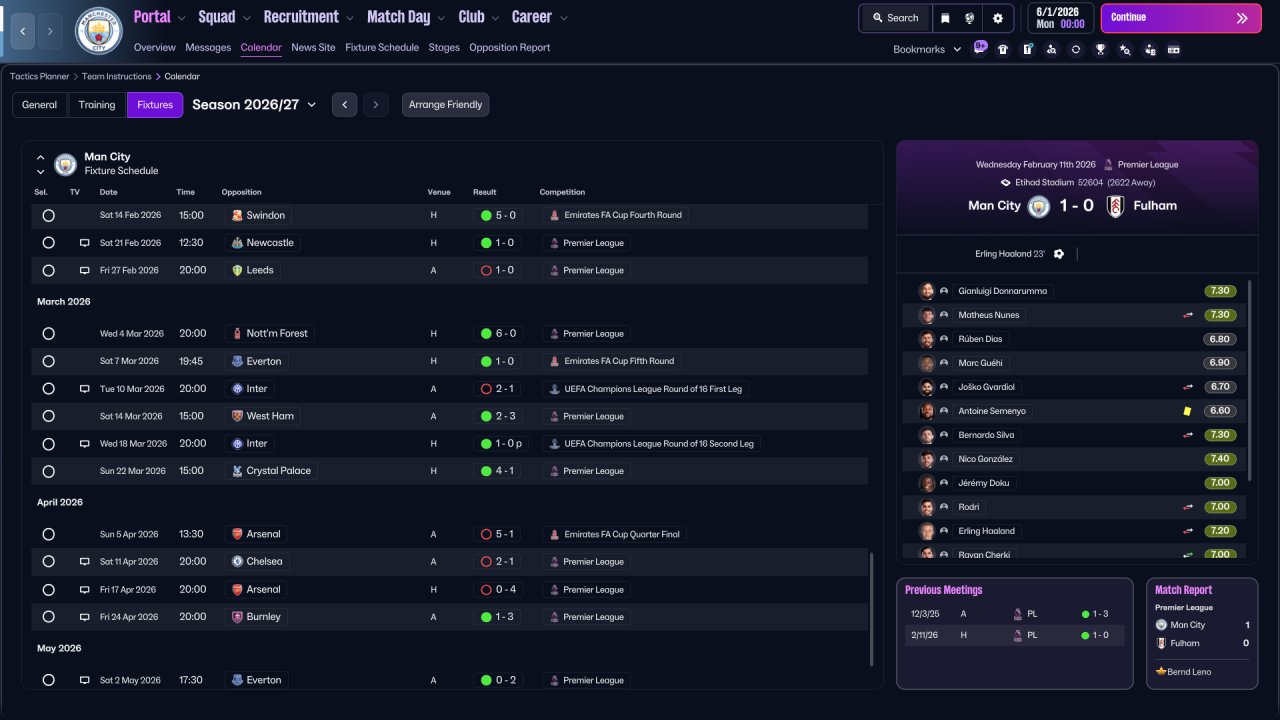Click the circular arrows shortcut in the bookmarks bar
1280x720 pixels.
1076,49
